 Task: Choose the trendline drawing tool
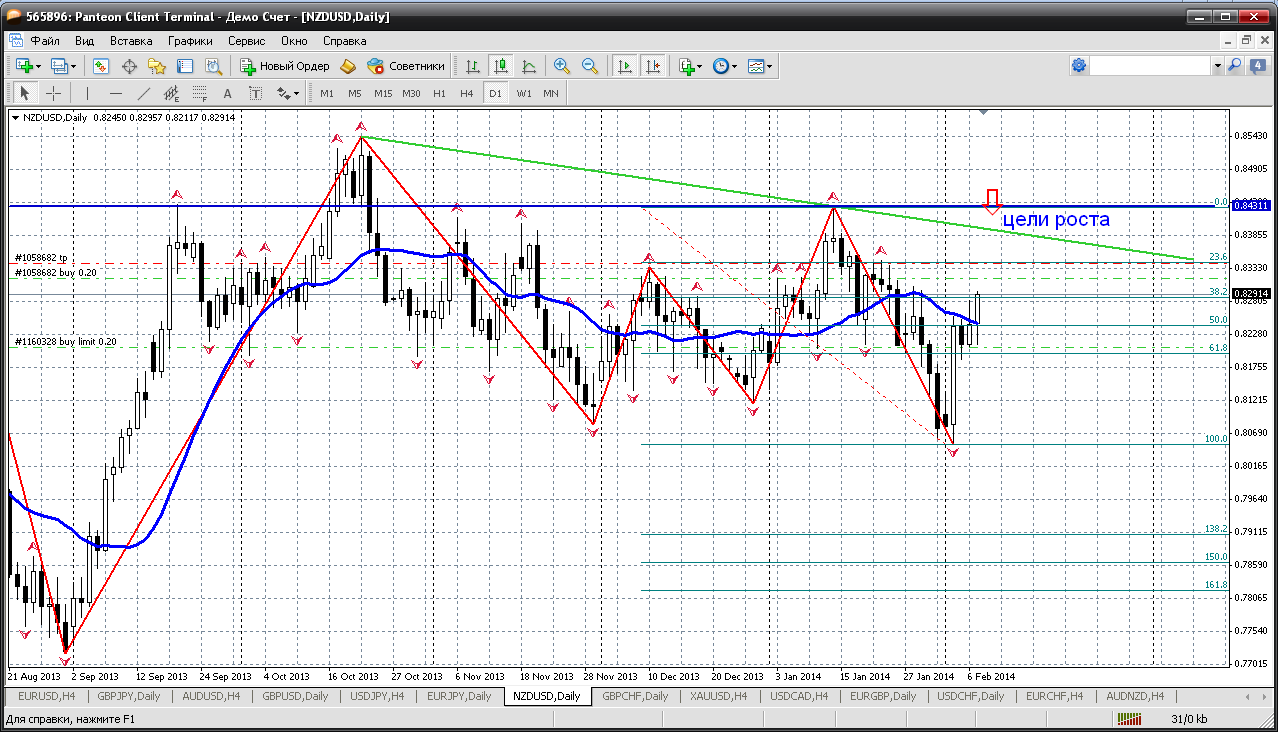tap(143, 93)
